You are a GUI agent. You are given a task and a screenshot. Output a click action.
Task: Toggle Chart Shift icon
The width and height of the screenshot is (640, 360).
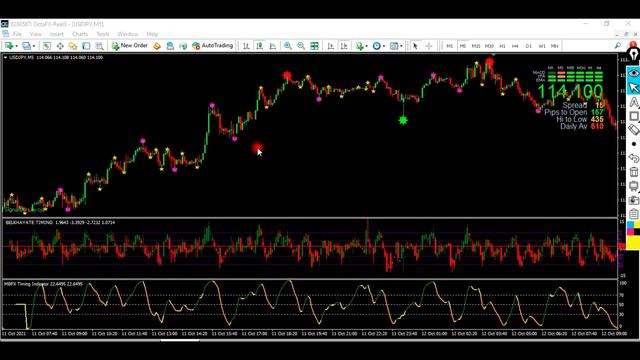(344, 46)
